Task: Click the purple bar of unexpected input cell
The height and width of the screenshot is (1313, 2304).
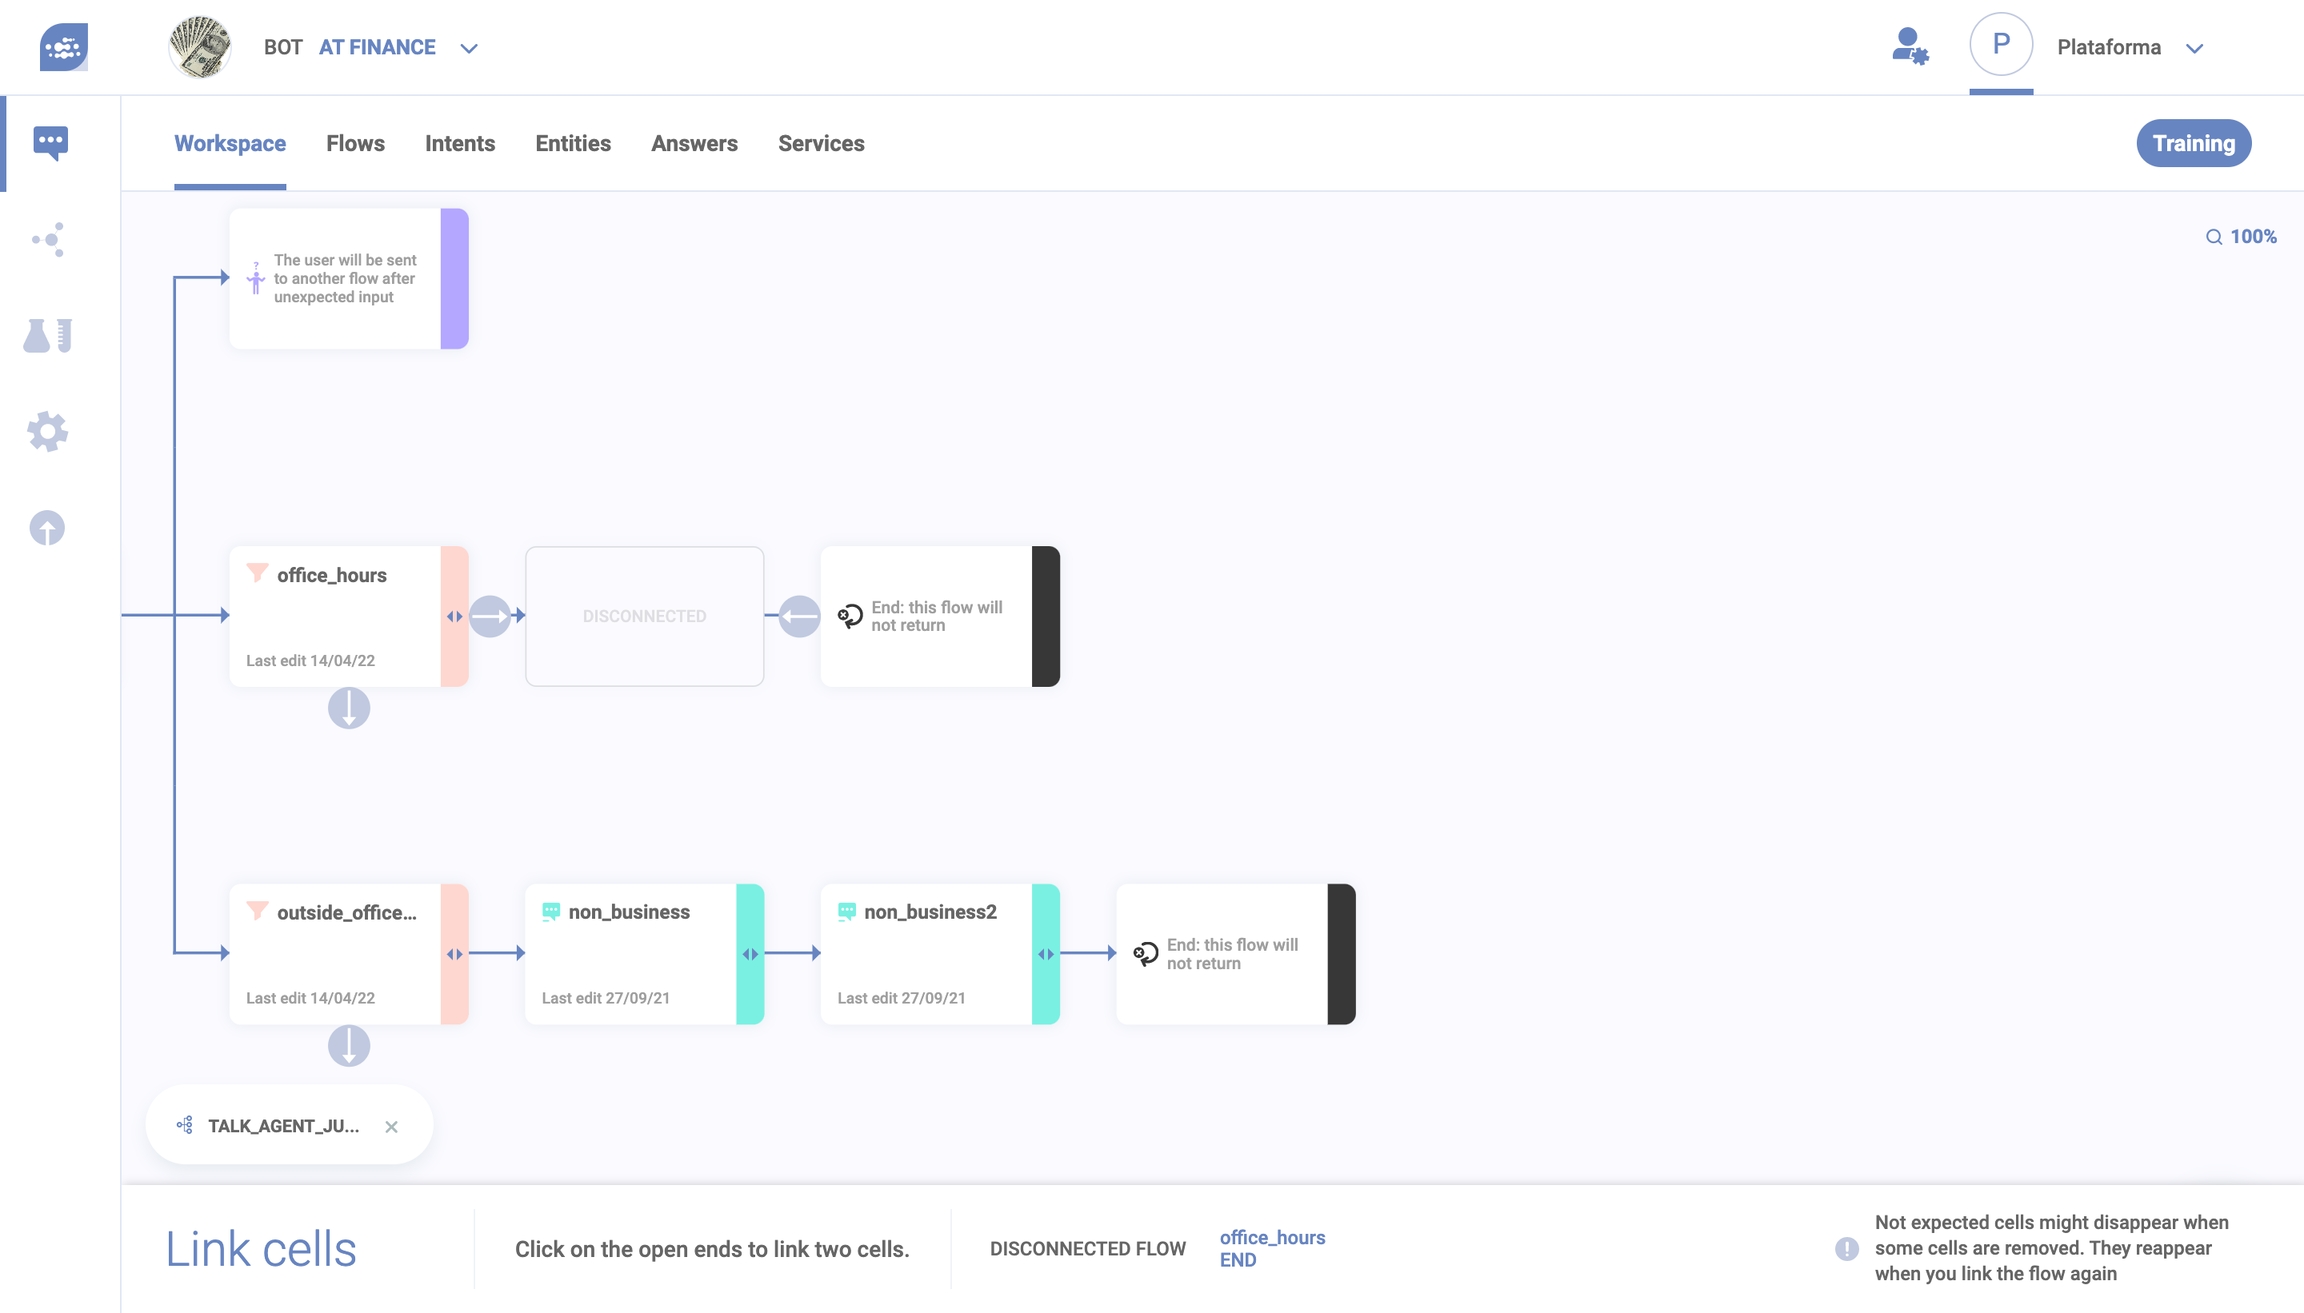Action: 454,278
